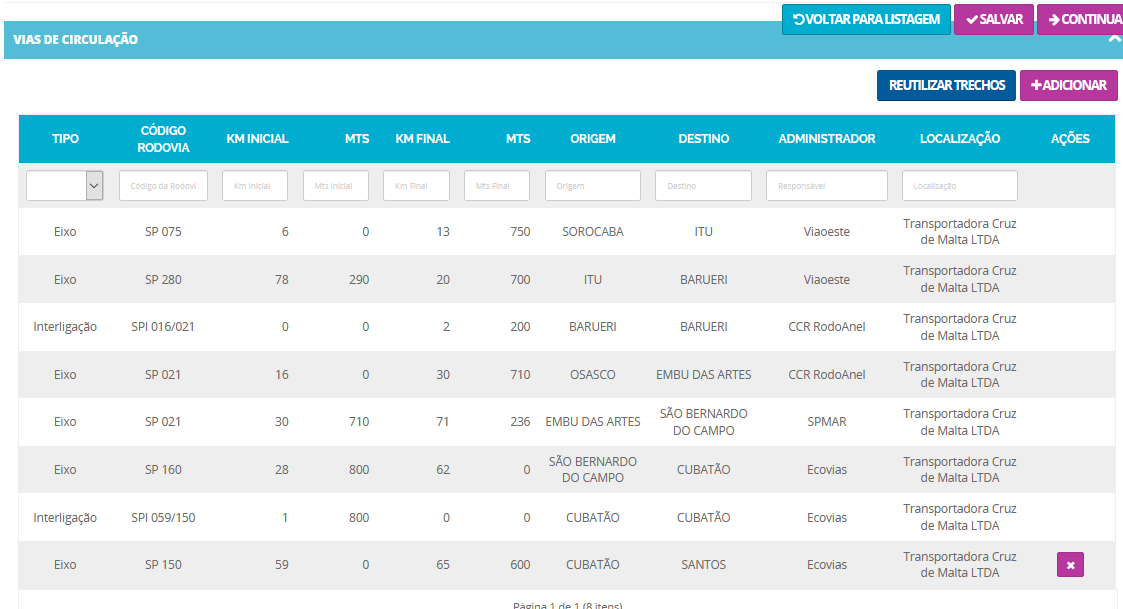Focus the Destino filter field
This screenshot has height=609, width=1123.
point(703,186)
